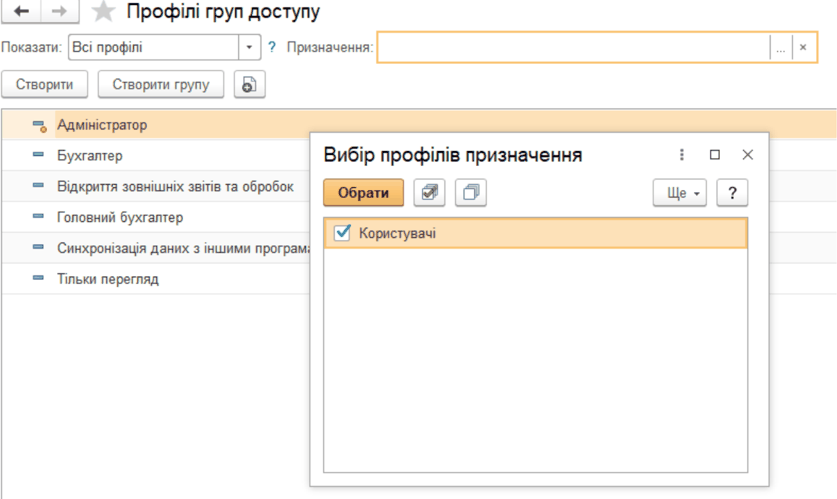Open dialog help with question mark button
Viewport: 837px width, 499px height.
pyautogui.click(x=732, y=193)
